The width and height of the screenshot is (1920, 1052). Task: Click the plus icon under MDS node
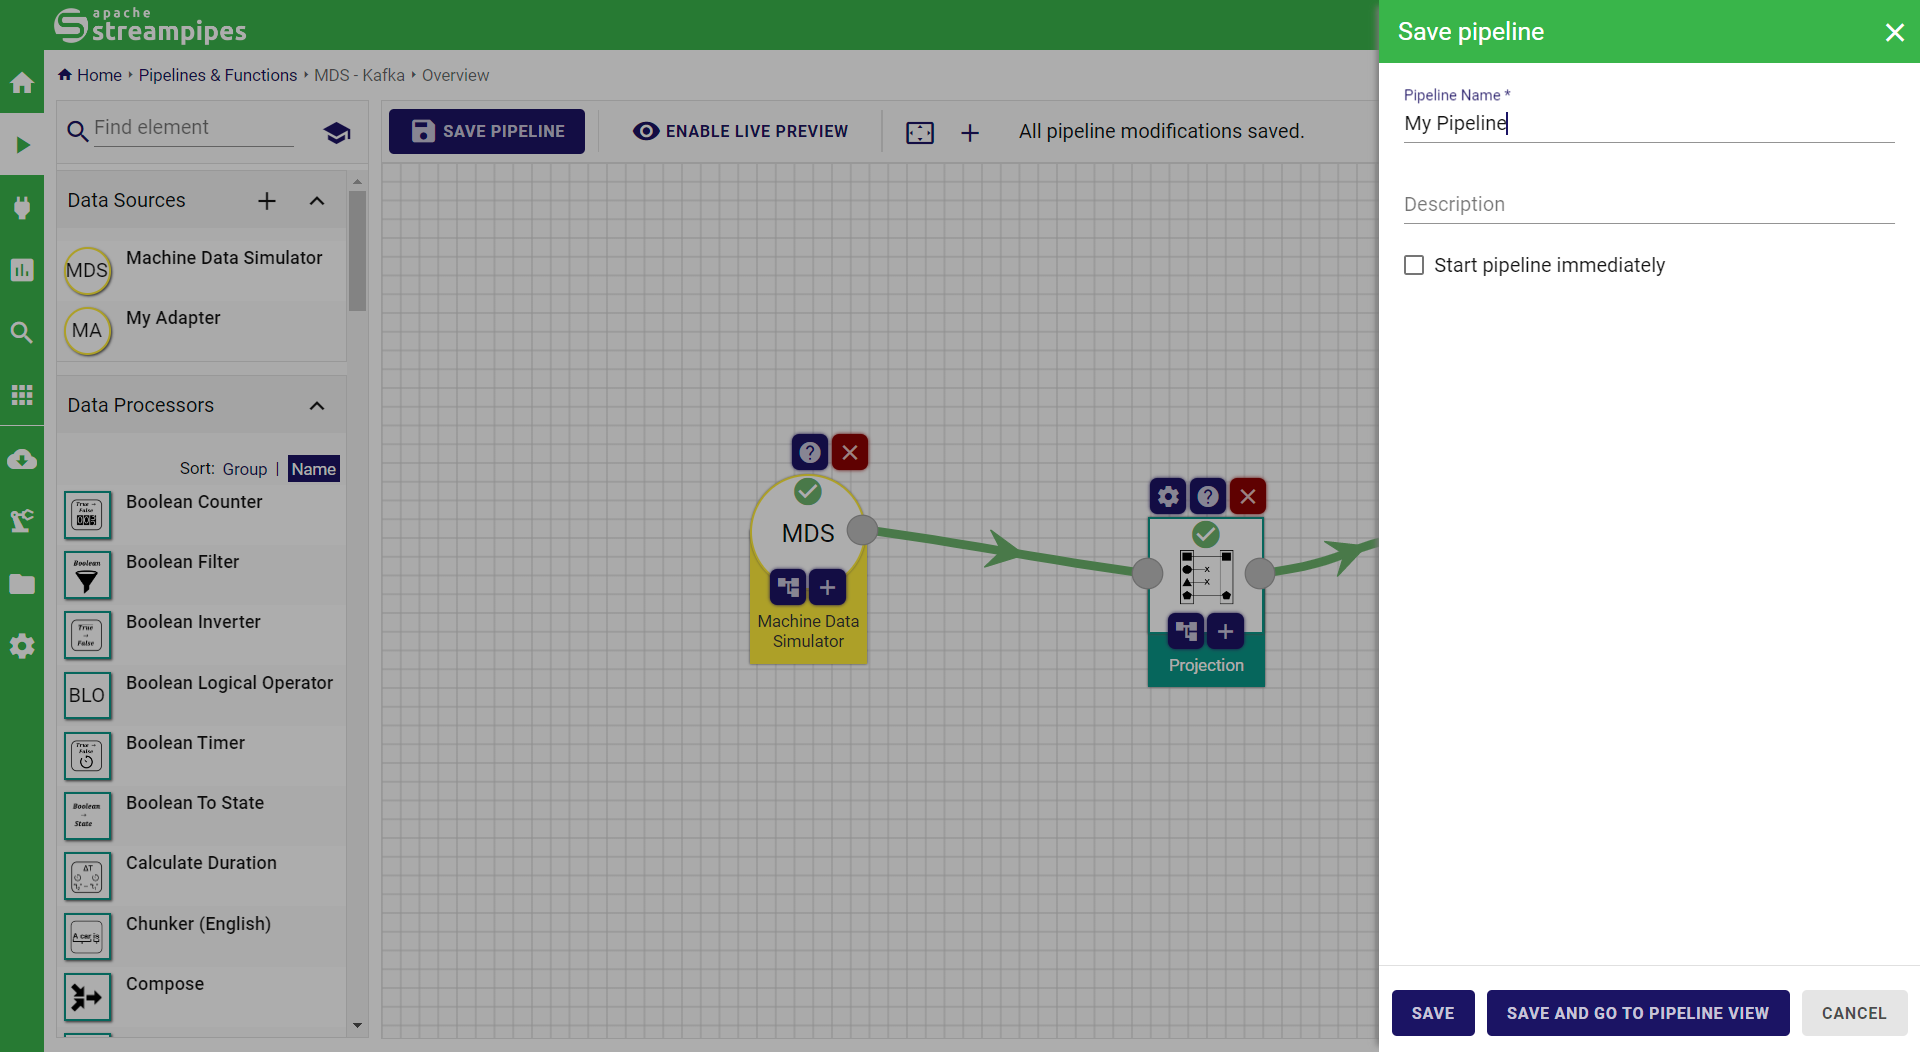(x=827, y=587)
